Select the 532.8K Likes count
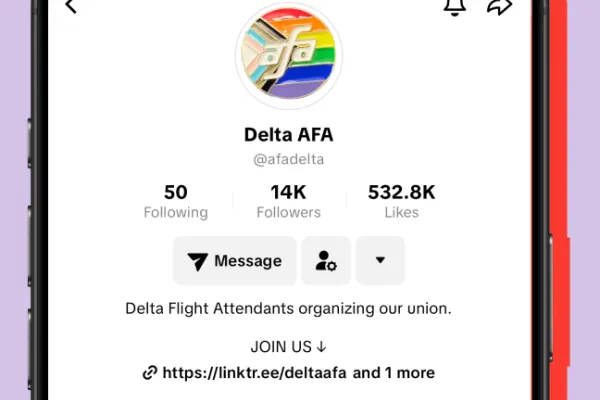Screen dimensions: 600x400 (x=401, y=193)
